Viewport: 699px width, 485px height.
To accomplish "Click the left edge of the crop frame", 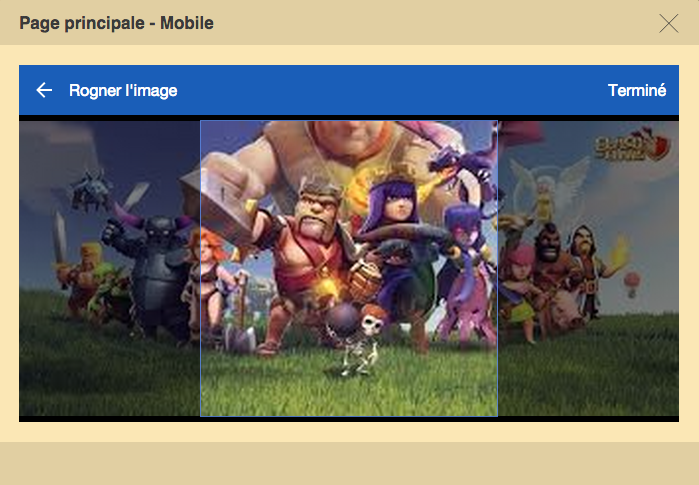I will pyautogui.click(x=200, y=268).
